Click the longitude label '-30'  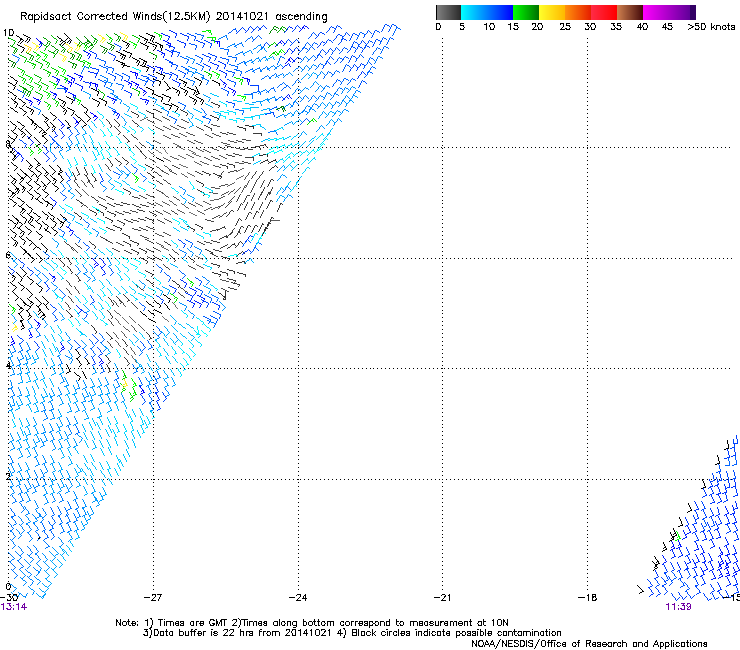click(x=9, y=598)
